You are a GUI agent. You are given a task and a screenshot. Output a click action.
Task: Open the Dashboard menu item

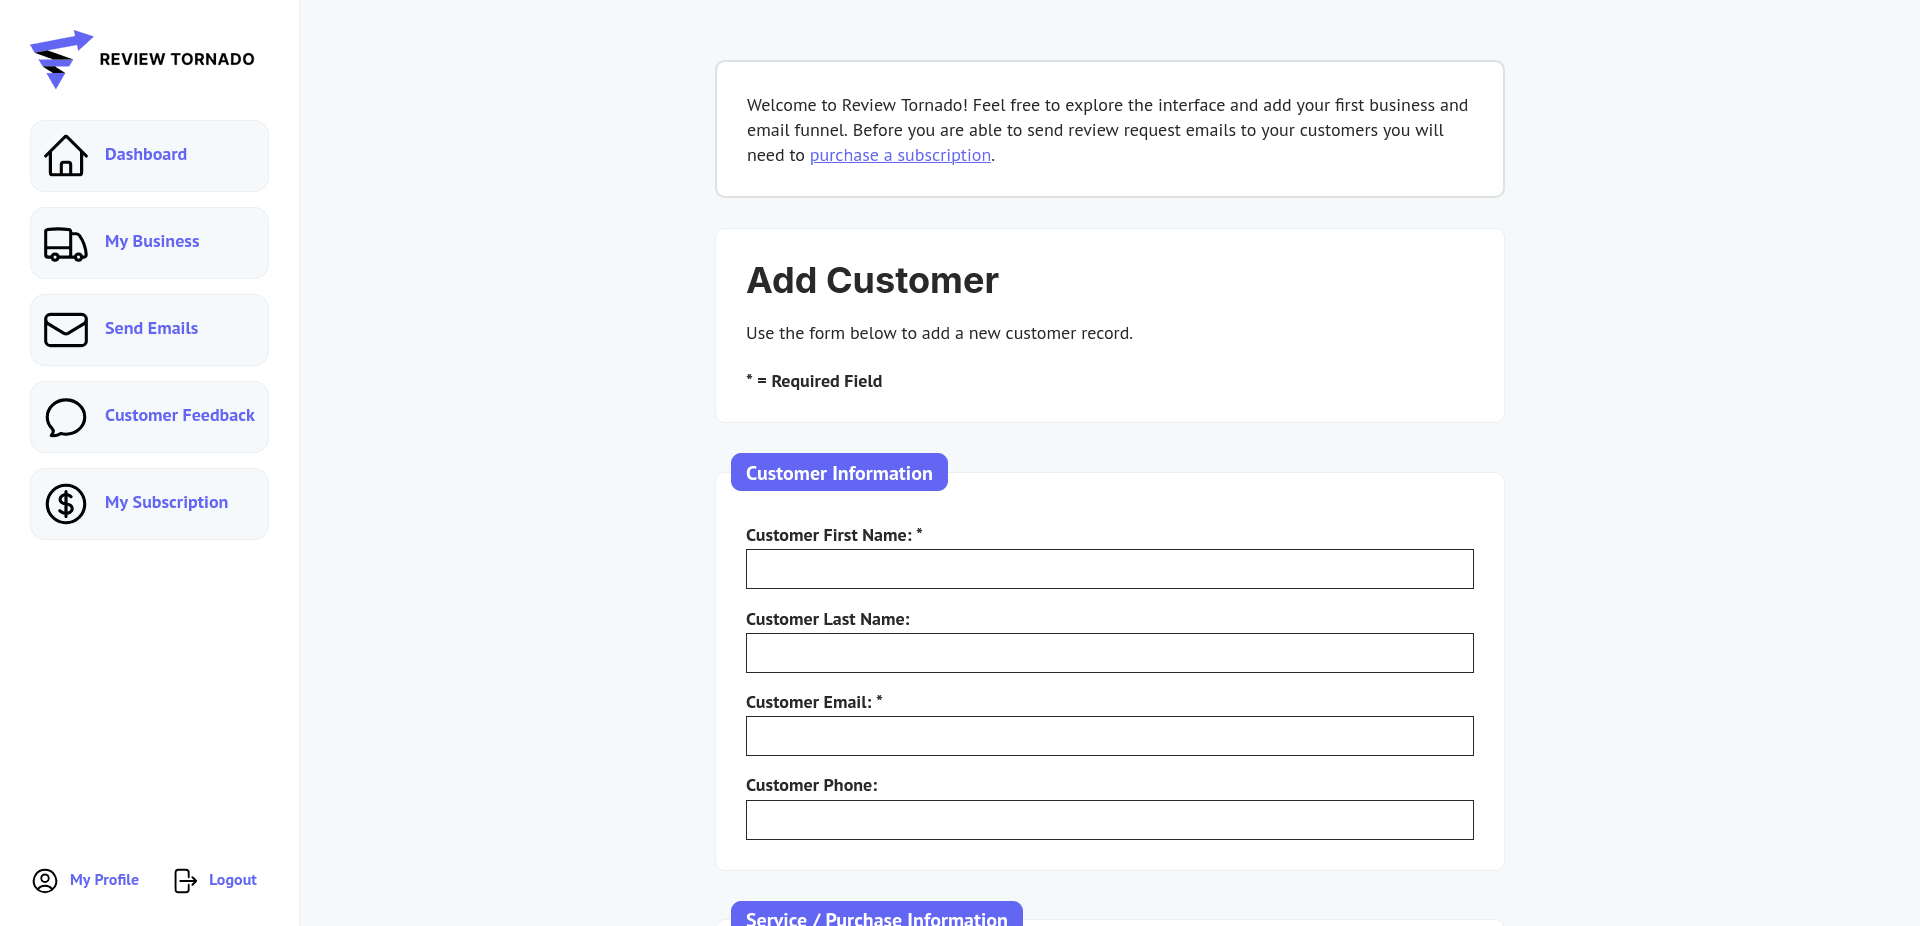coord(146,155)
